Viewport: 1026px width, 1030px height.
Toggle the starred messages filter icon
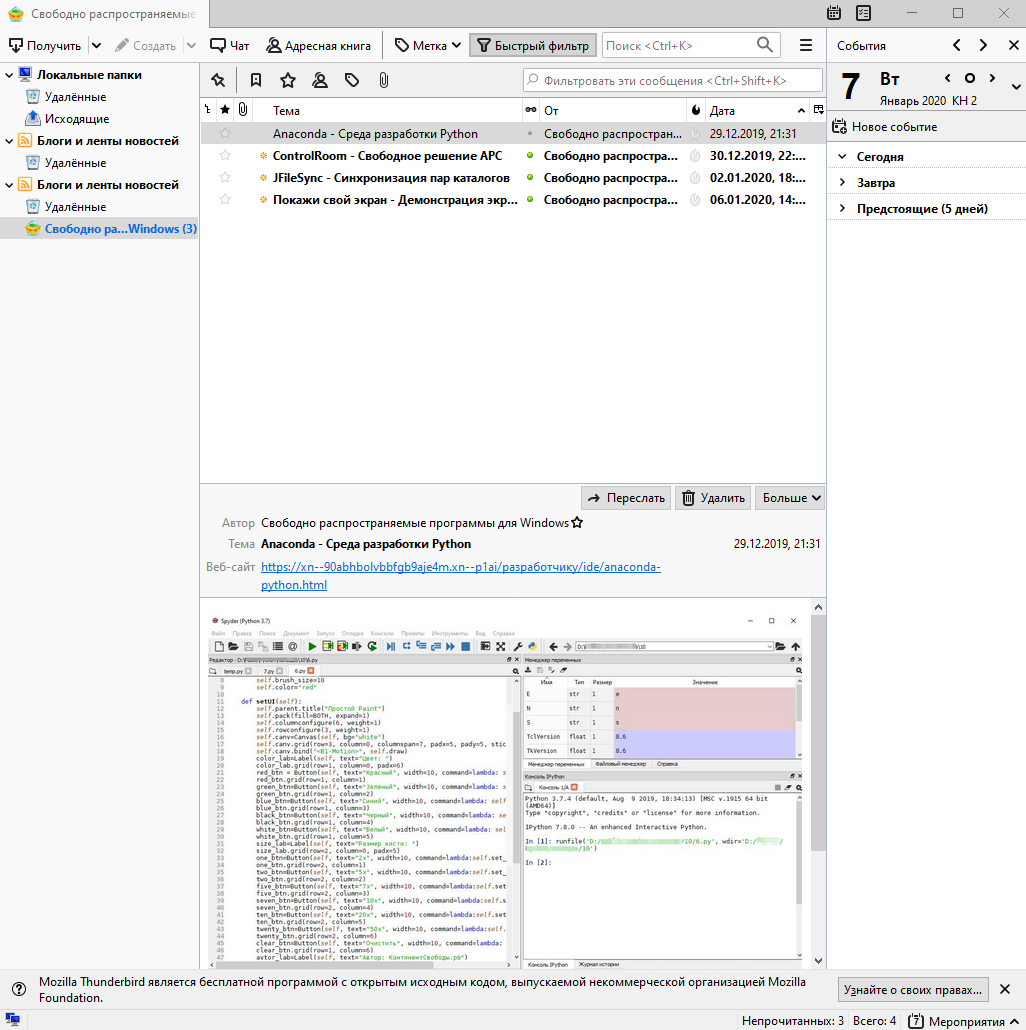pyautogui.click(x=288, y=80)
